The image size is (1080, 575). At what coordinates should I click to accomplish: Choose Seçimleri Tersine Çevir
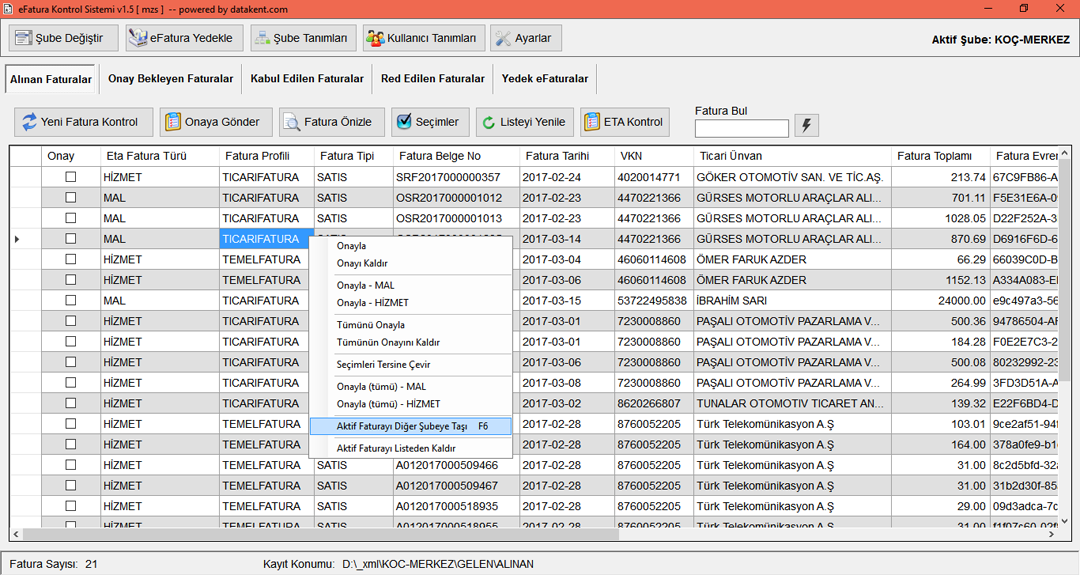pyautogui.click(x=411, y=364)
